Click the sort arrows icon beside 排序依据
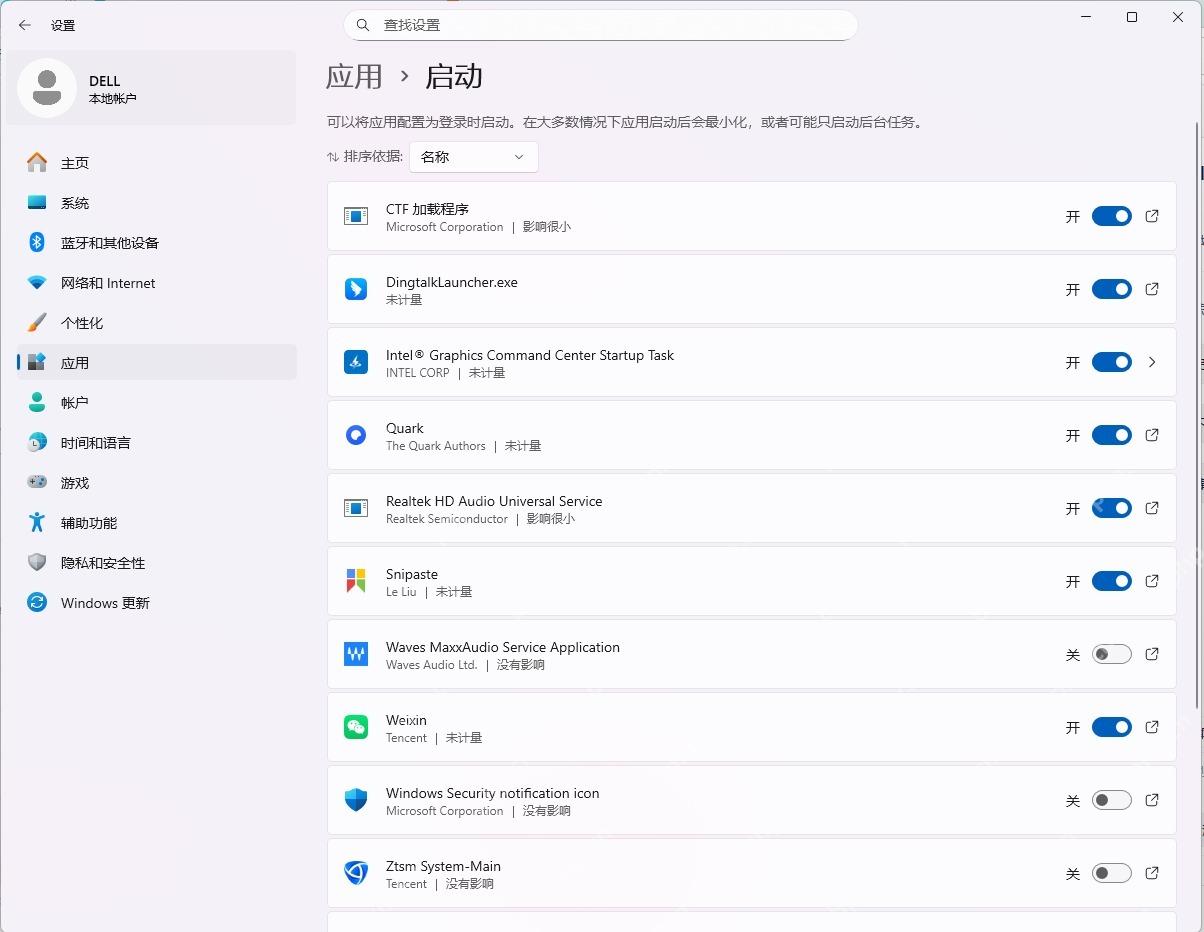 pyautogui.click(x=333, y=157)
